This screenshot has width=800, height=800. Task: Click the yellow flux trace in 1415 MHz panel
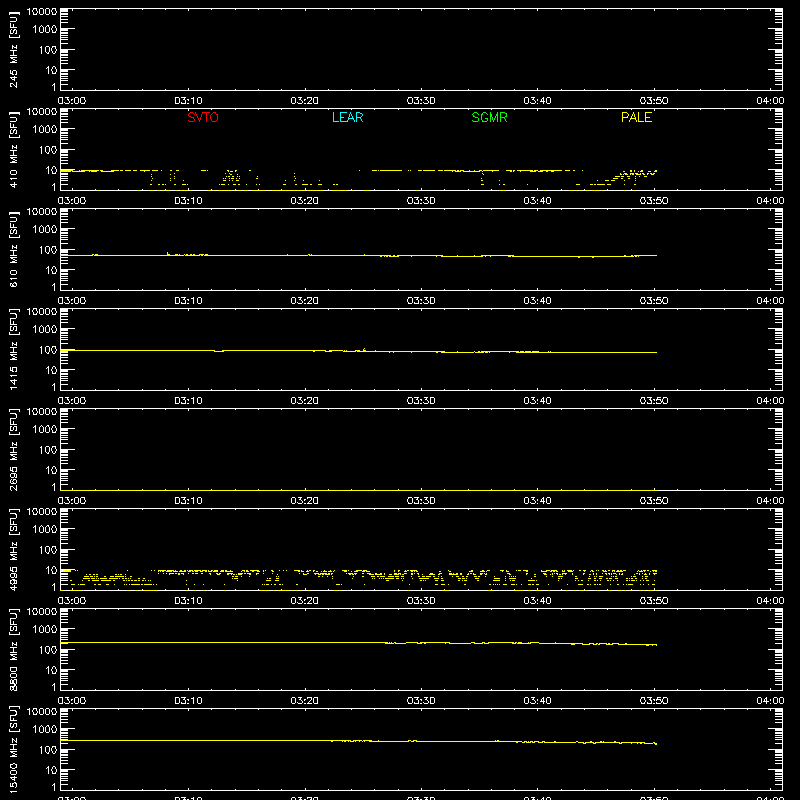(x=359, y=351)
